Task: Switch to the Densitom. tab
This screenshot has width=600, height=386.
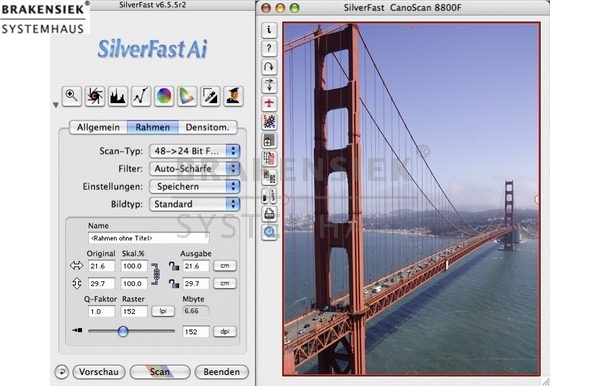Action: [x=207, y=127]
